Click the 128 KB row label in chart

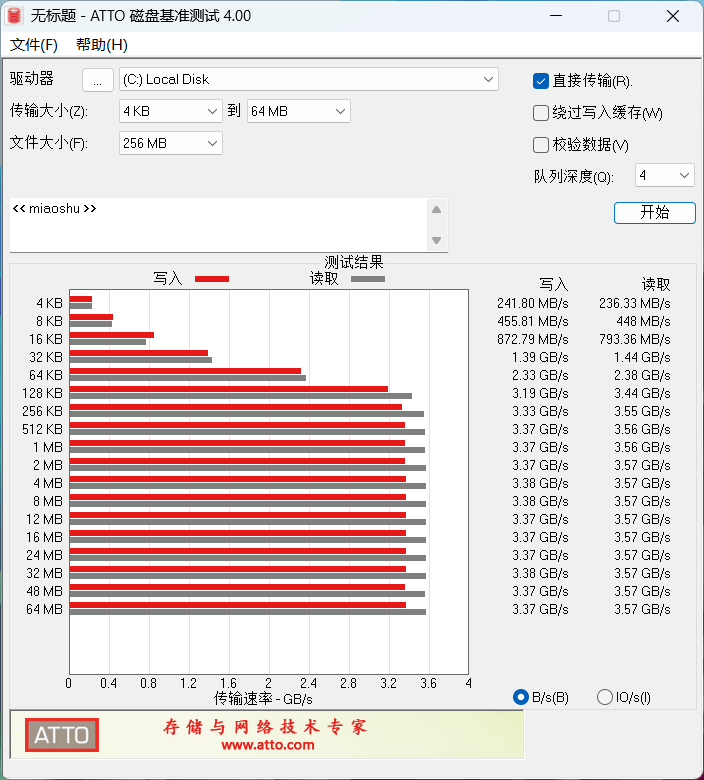tap(42, 393)
